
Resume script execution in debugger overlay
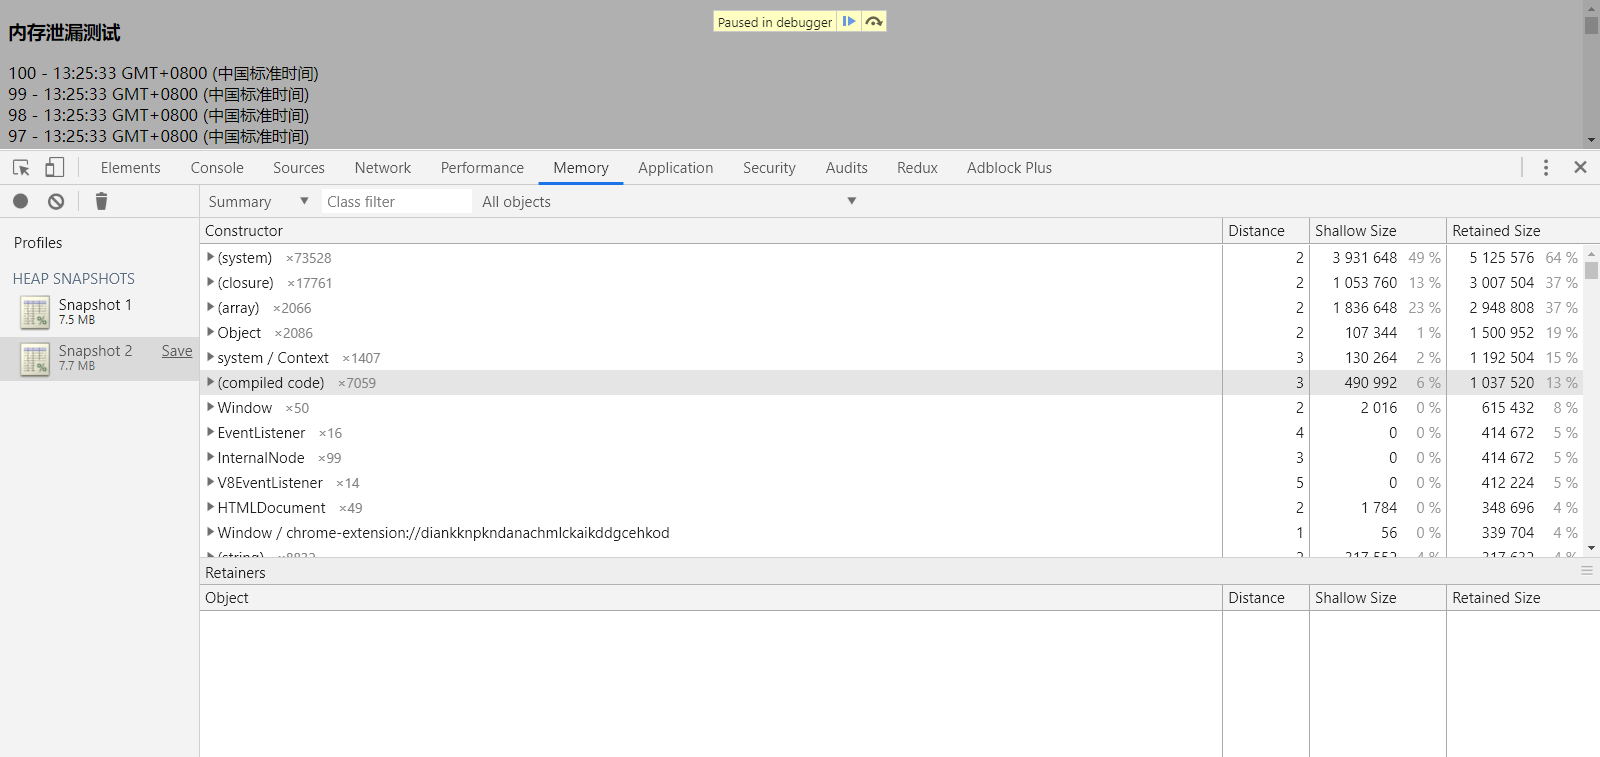[x=848, y=21]
